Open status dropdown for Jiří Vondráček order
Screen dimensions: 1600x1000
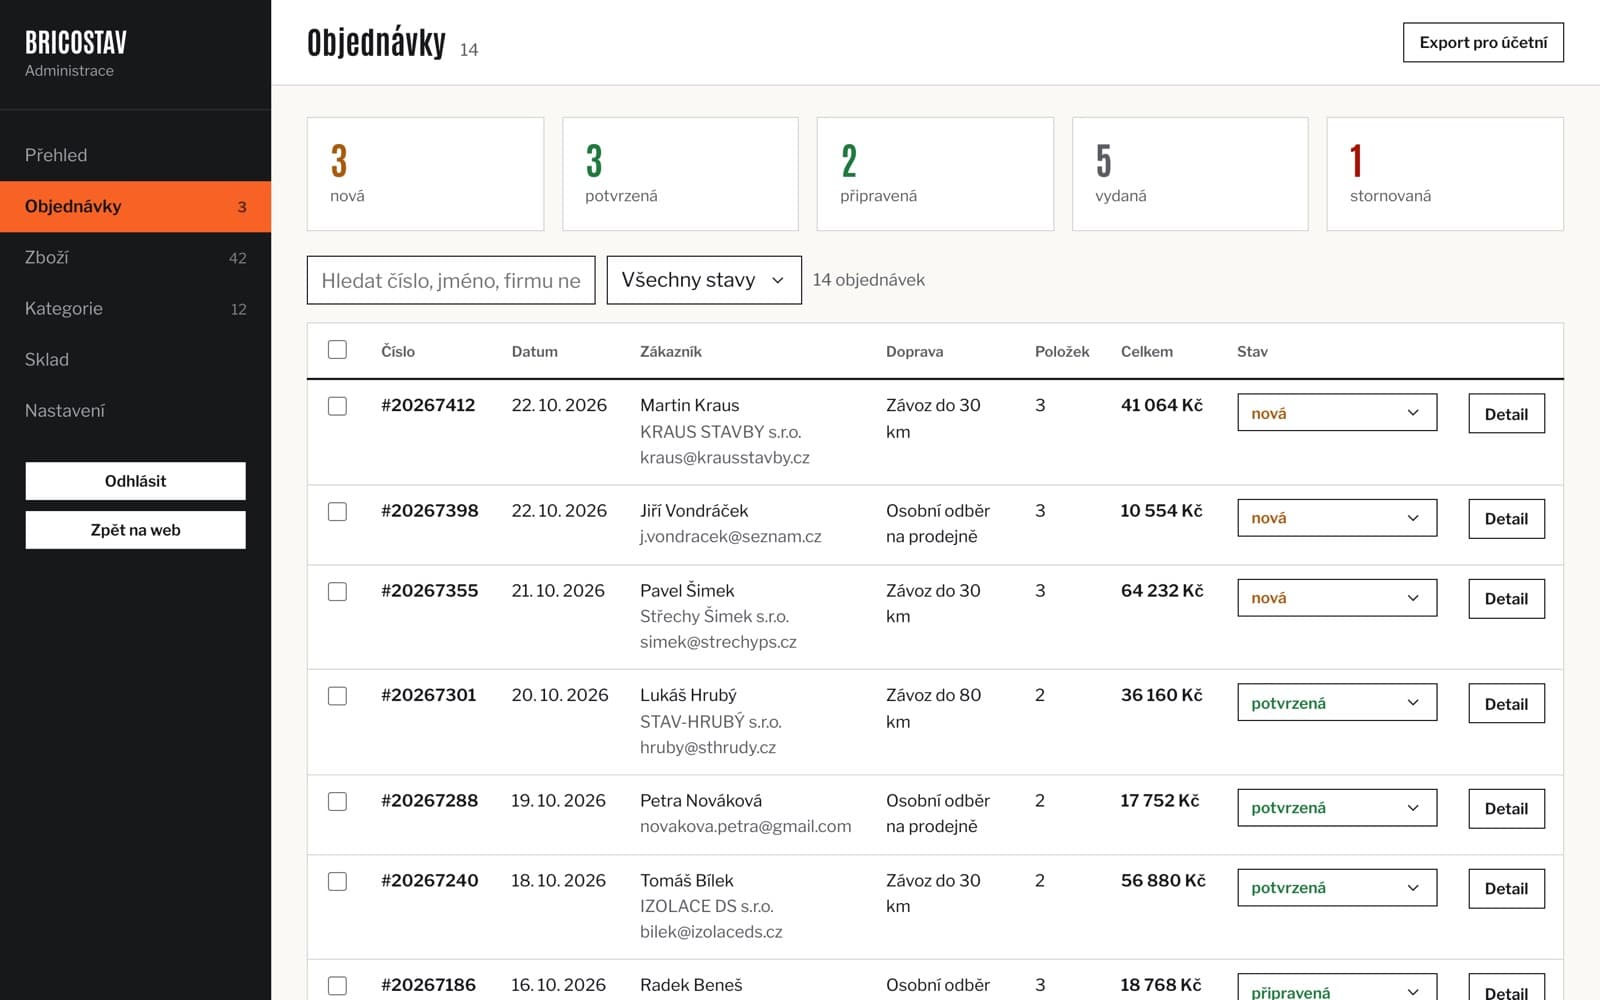(x=1337, y=518)
